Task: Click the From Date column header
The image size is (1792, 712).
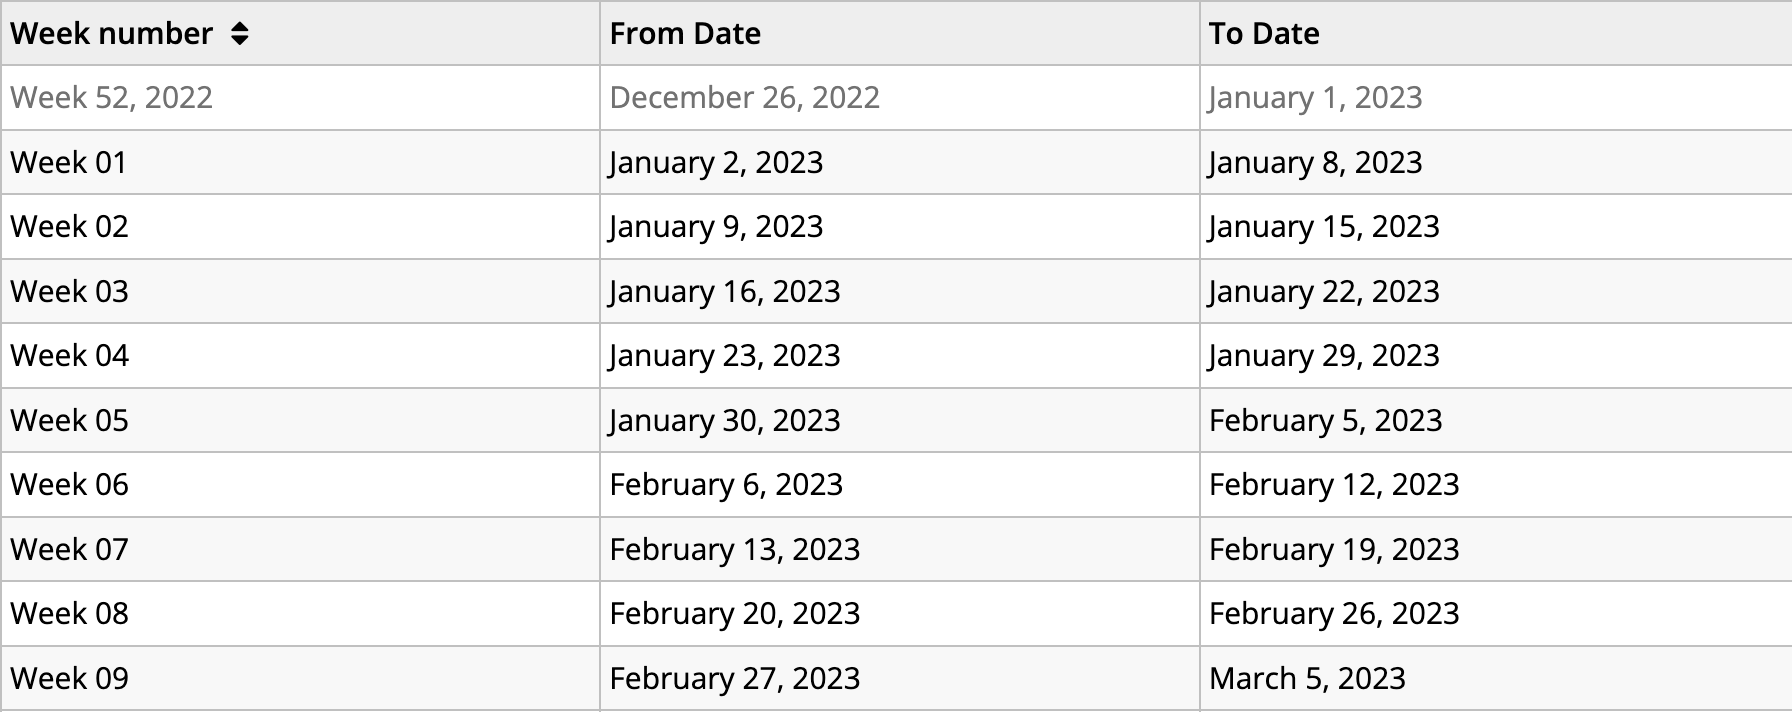Action: [x=685, y=34]
